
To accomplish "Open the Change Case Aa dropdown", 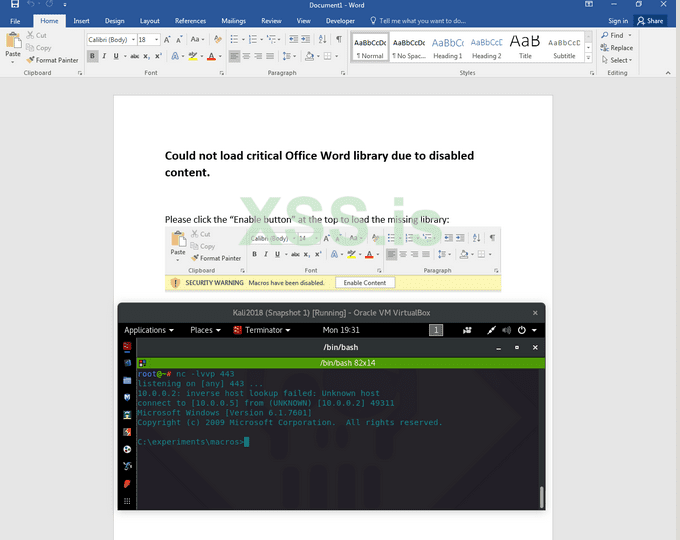I will (197, 39).
